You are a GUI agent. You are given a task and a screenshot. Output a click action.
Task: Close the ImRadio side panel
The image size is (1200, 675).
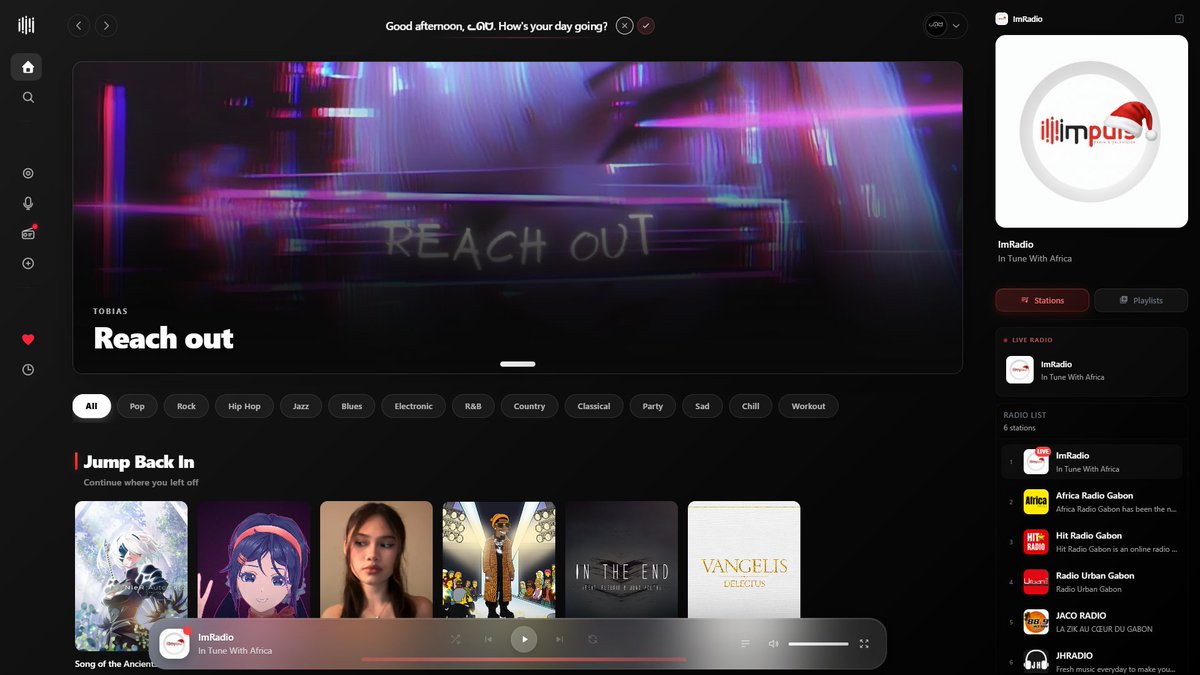point(1179,19)
